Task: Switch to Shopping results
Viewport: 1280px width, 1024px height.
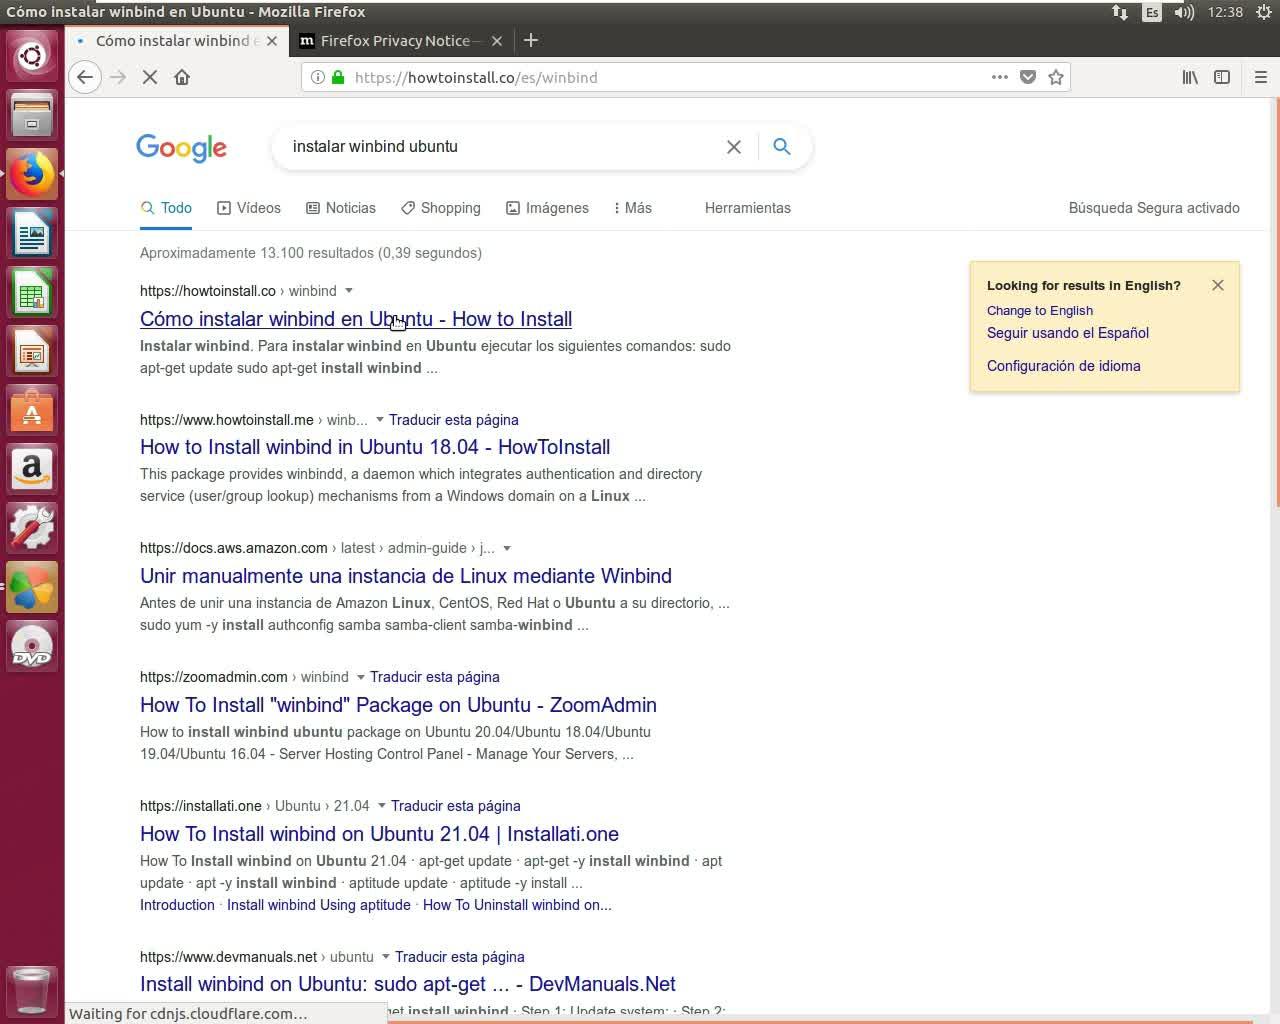Action: [x=441, y=208]
